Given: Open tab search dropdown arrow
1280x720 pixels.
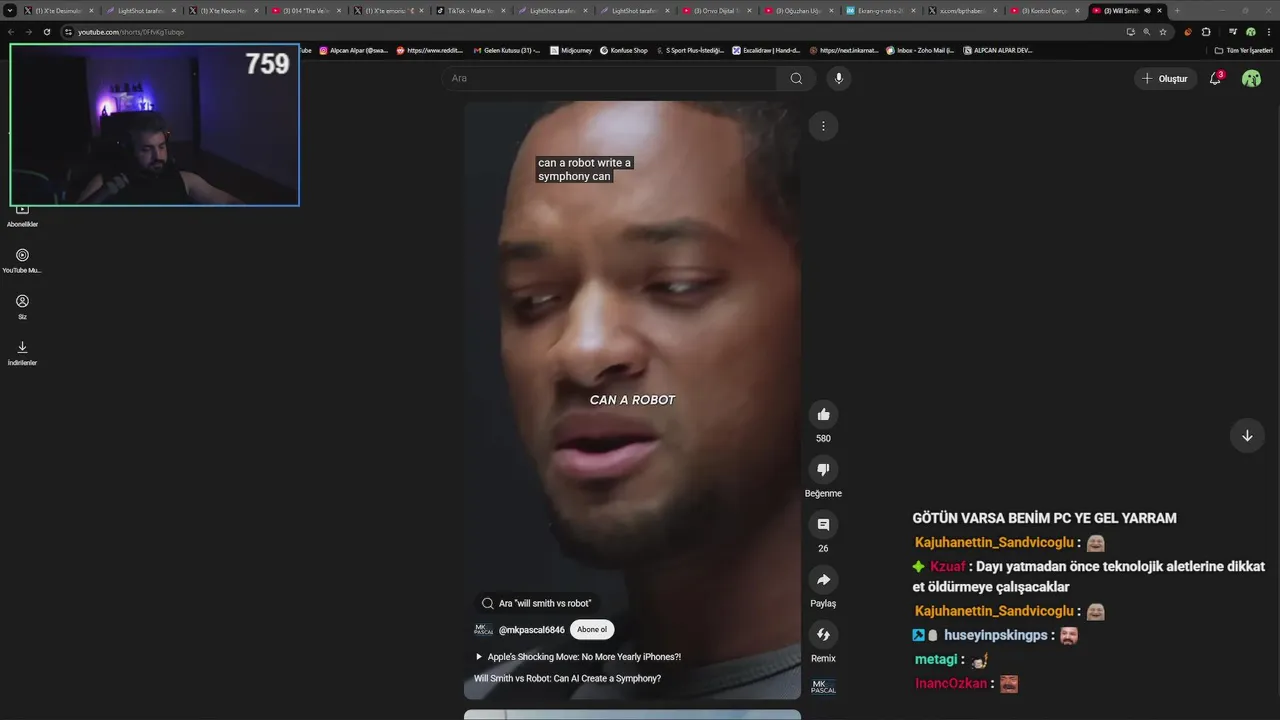Looking at the screenshot, I should tap(11, 10).
